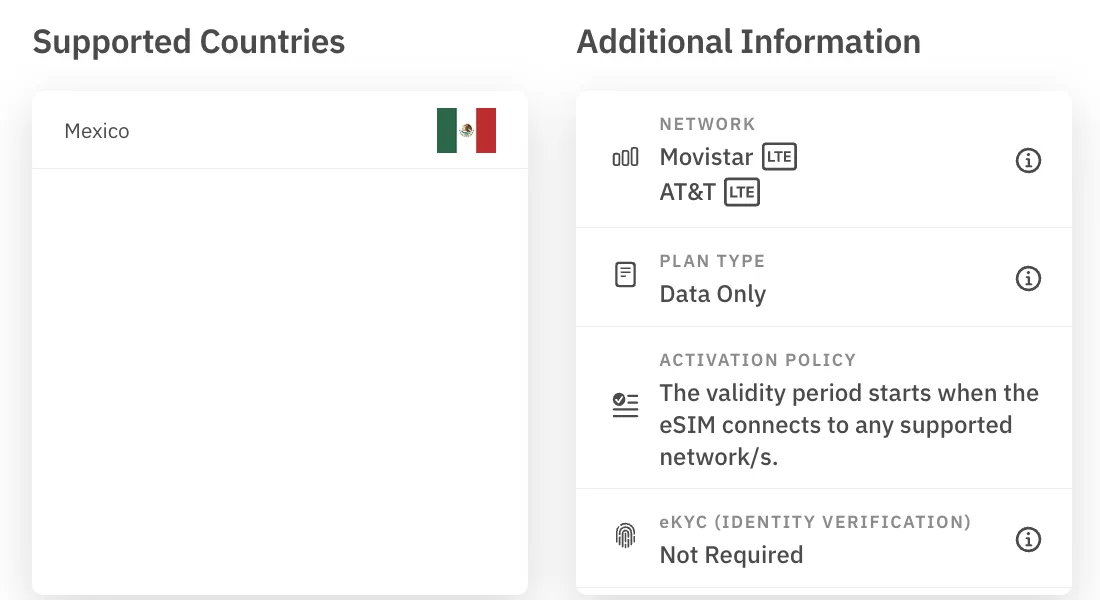Select the Mexico country row
The image size is (1100, 600).
[x=280, y=131]
